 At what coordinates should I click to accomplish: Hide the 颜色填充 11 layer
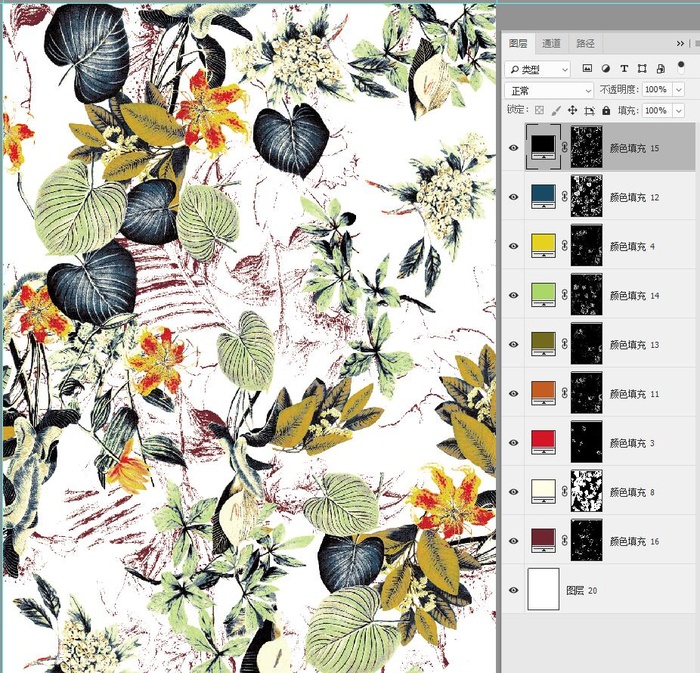tap(514, 393)
